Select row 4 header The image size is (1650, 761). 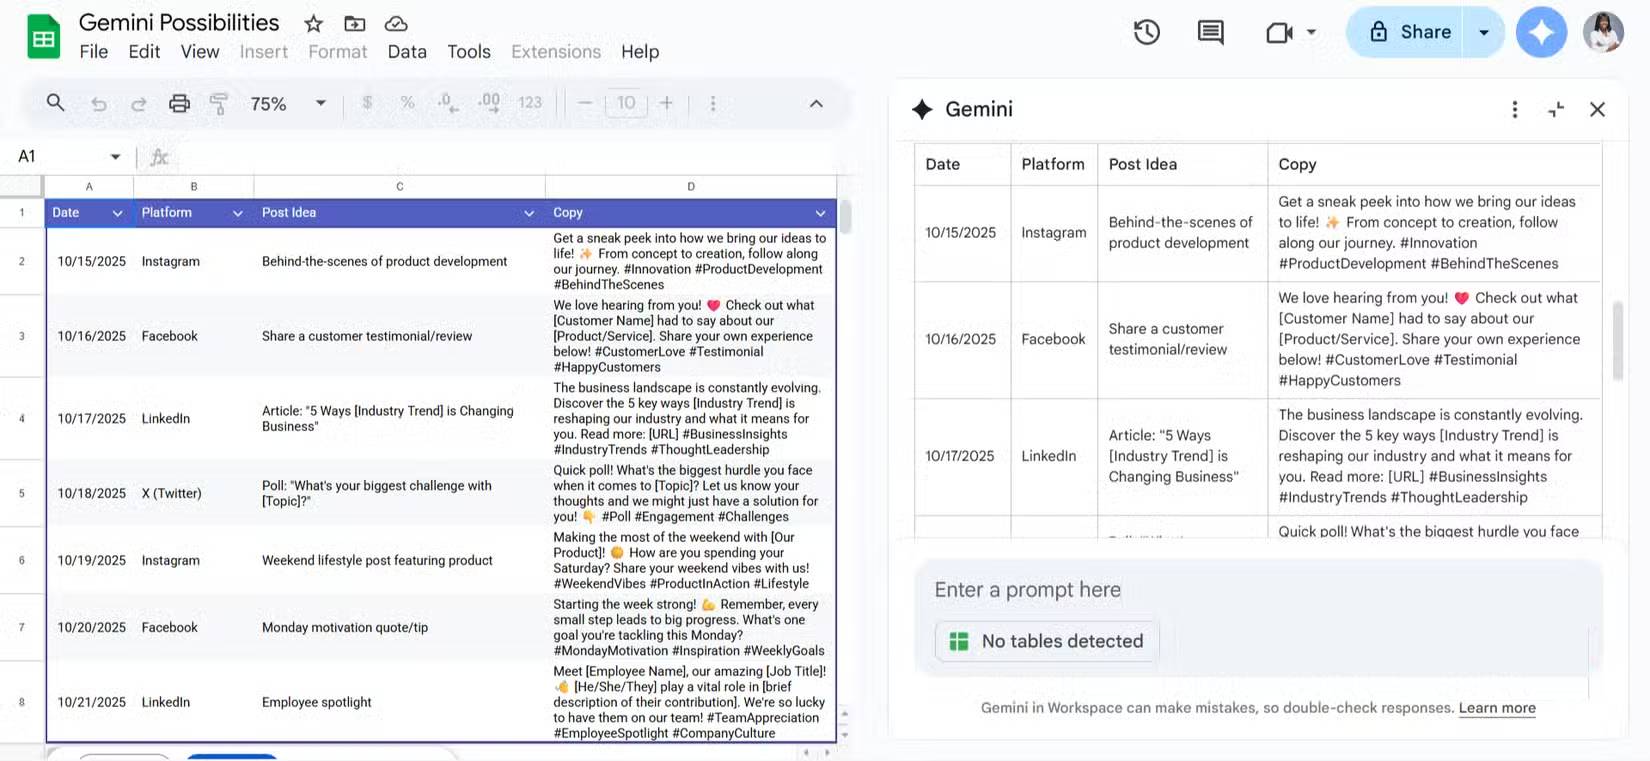point(21,419)
